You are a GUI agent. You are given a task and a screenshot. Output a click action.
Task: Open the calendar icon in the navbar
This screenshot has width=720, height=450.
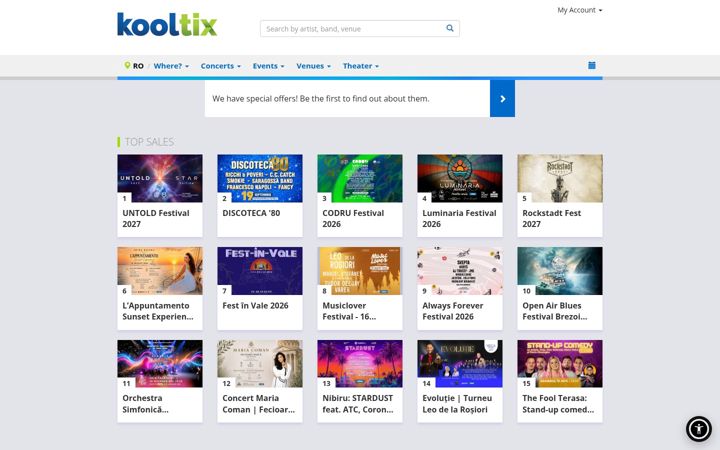tap(592, 66)
